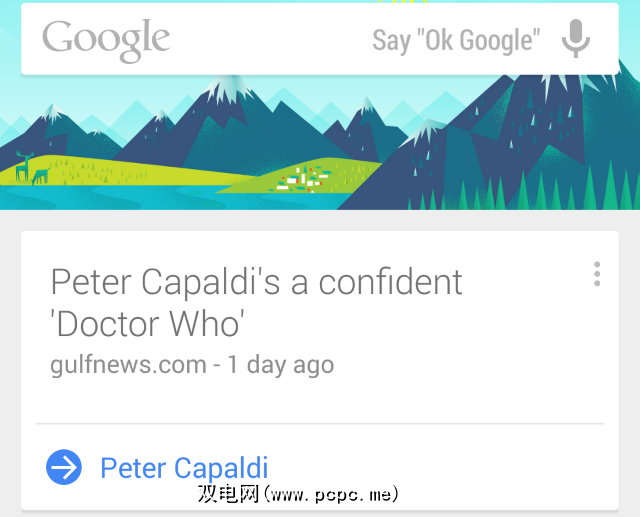
Task: Click the Google logo
Action: (x=106, y=40)
